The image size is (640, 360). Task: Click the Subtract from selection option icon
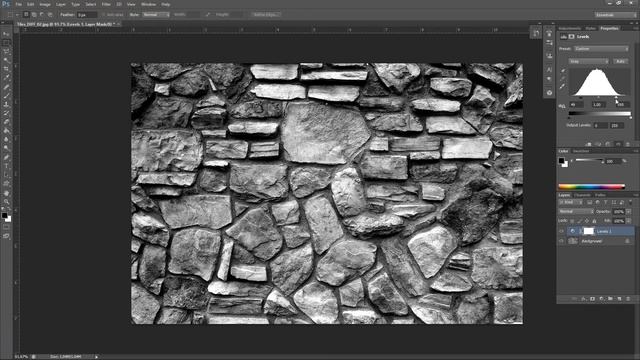point(42,15)
